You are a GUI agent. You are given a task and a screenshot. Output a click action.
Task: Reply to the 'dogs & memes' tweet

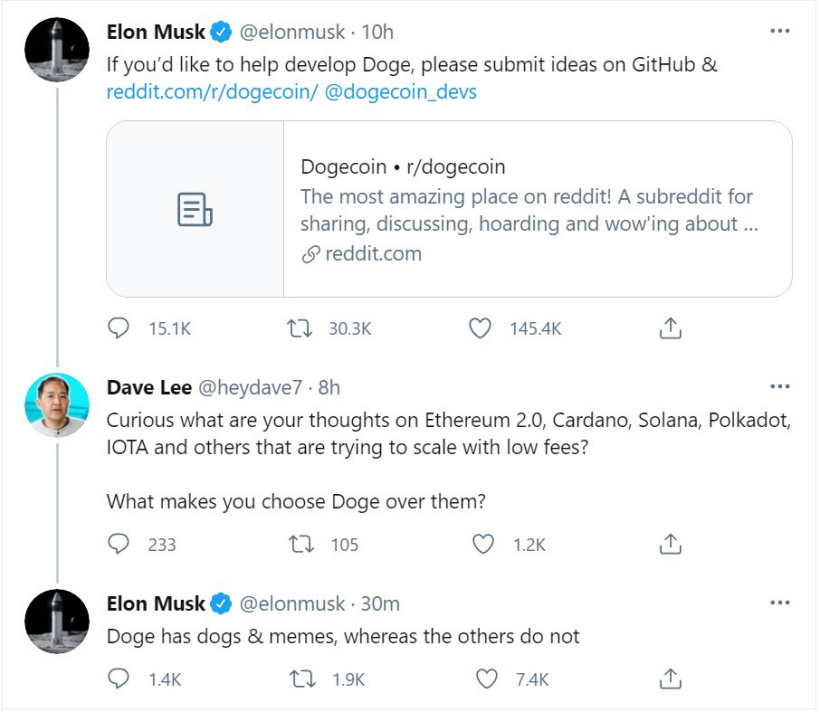pos(119,679)
